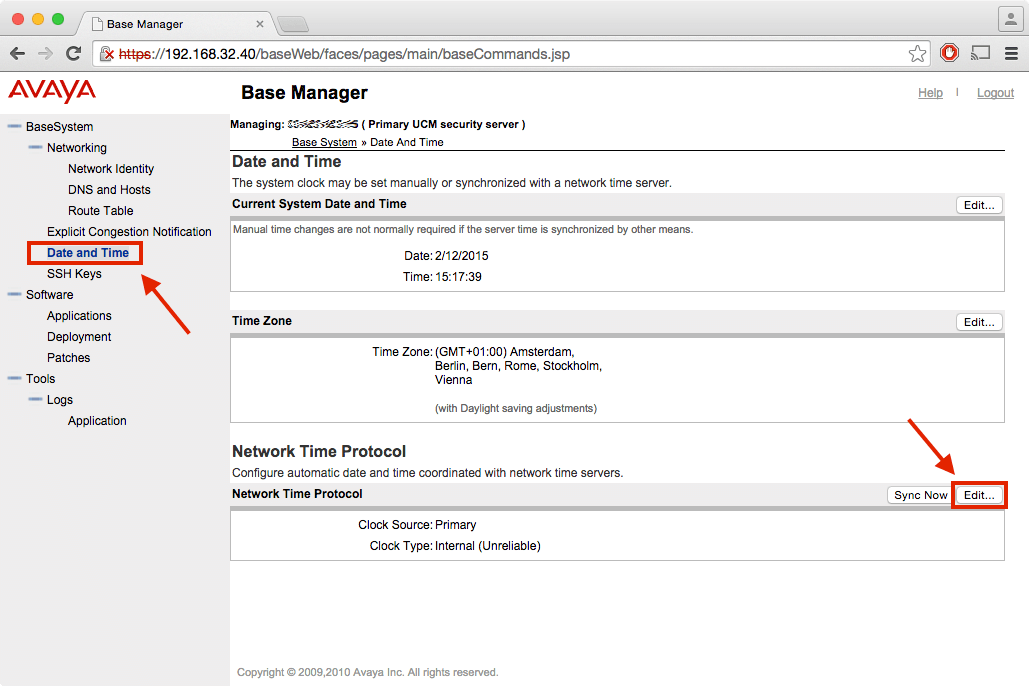The height and width of the screenshot is (686, 1029).
Task: Click the browser forward arrow
Action: coord(45,54)
